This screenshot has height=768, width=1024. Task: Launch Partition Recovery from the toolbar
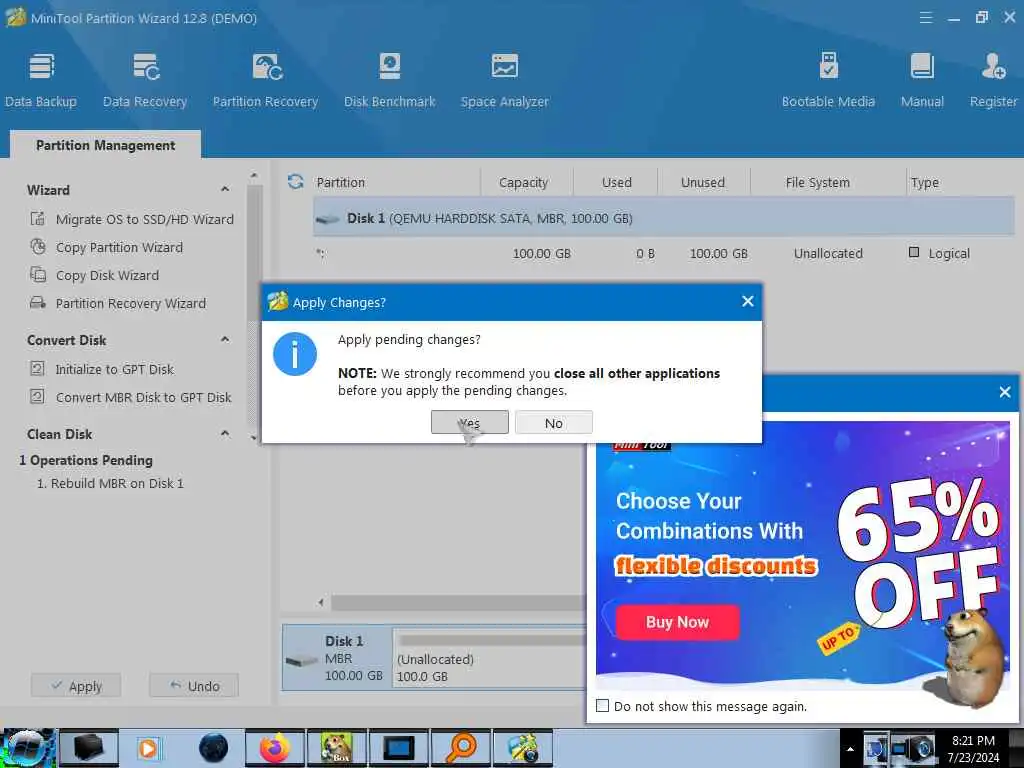coord(265,80)
